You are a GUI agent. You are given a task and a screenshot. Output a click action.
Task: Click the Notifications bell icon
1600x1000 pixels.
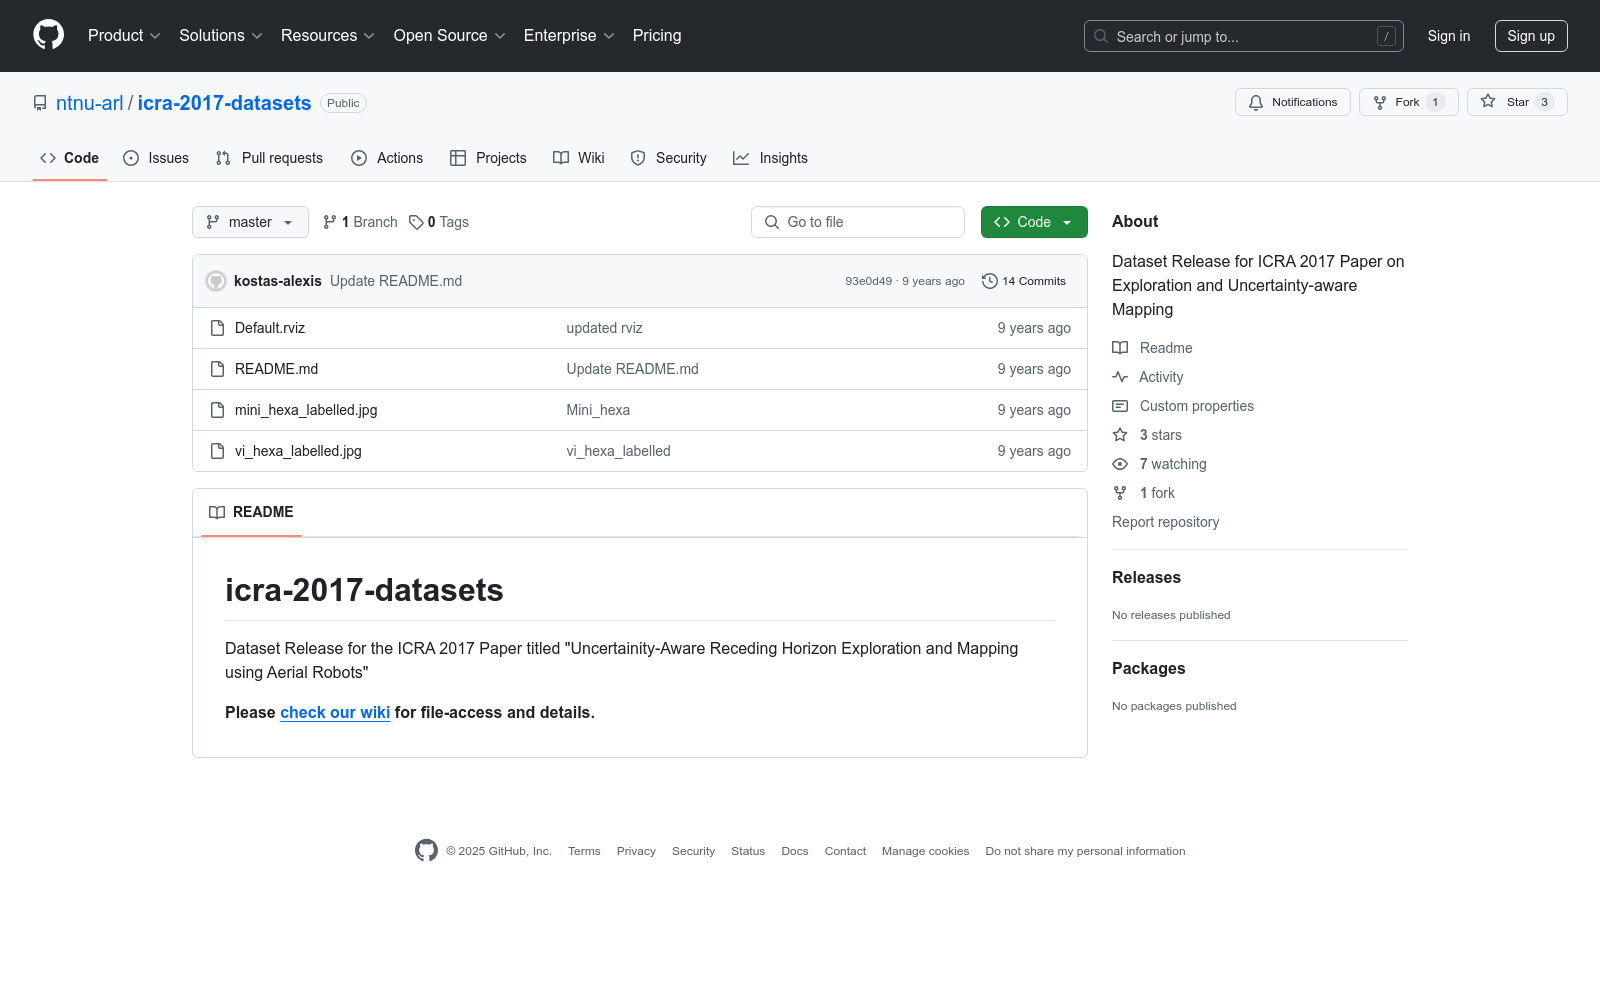click(x=1256, y=102)
